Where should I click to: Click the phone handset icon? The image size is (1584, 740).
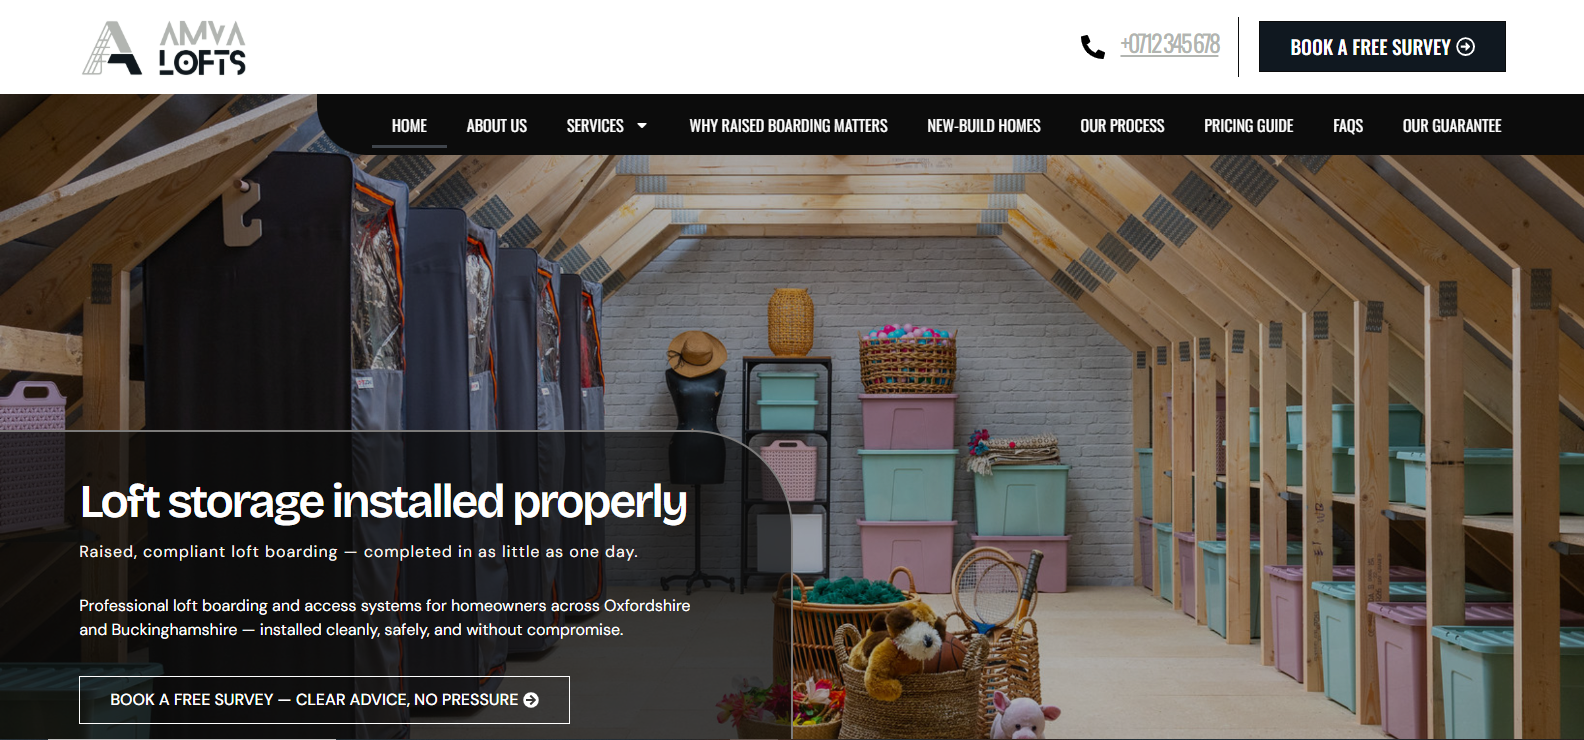(x=1092, y=46)
